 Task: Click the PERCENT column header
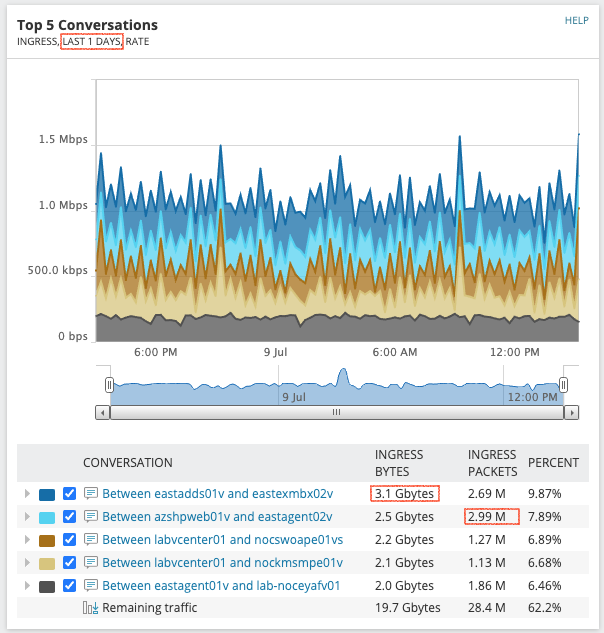click(x=554, y=463)
